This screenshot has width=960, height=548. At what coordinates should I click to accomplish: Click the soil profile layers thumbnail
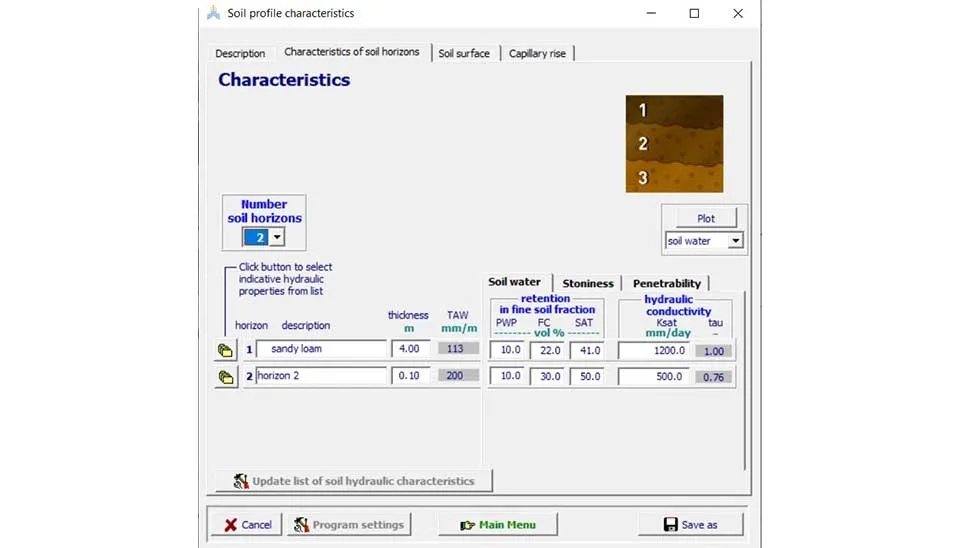(x=674, y=144)
